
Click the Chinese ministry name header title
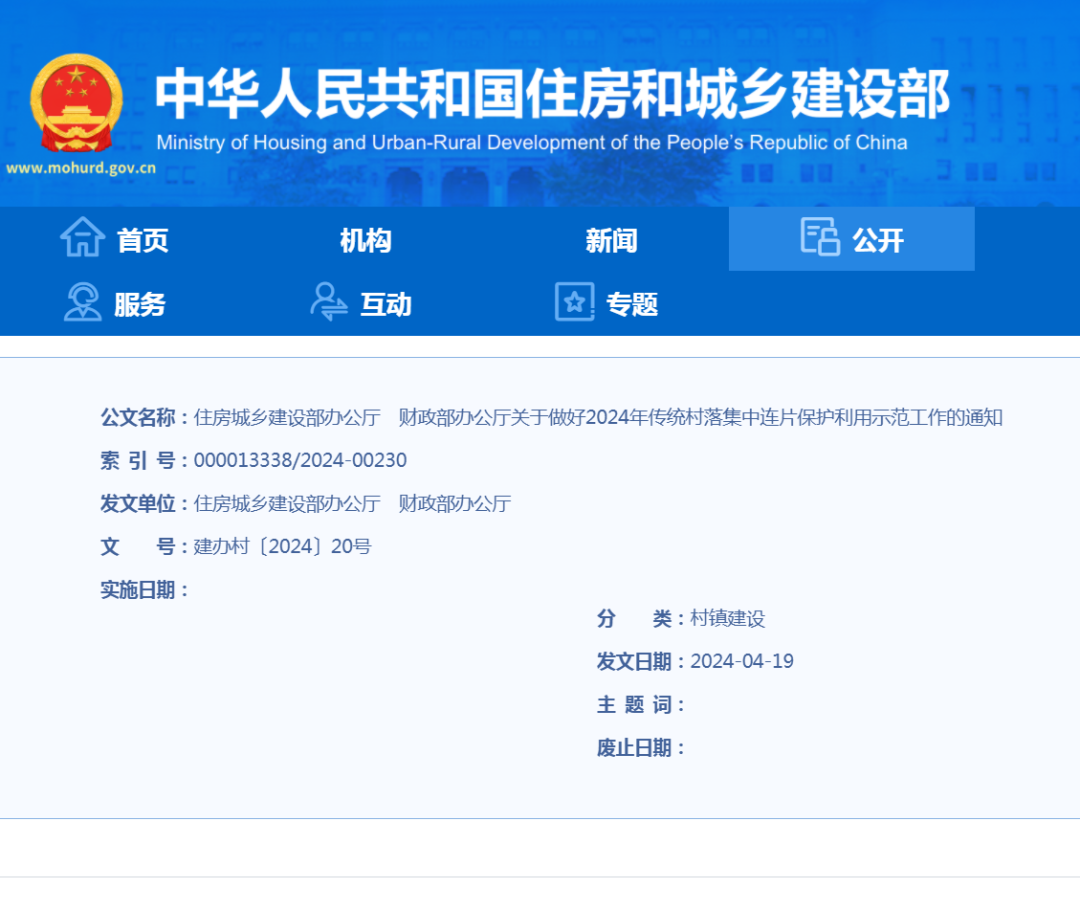coord(552,96)
